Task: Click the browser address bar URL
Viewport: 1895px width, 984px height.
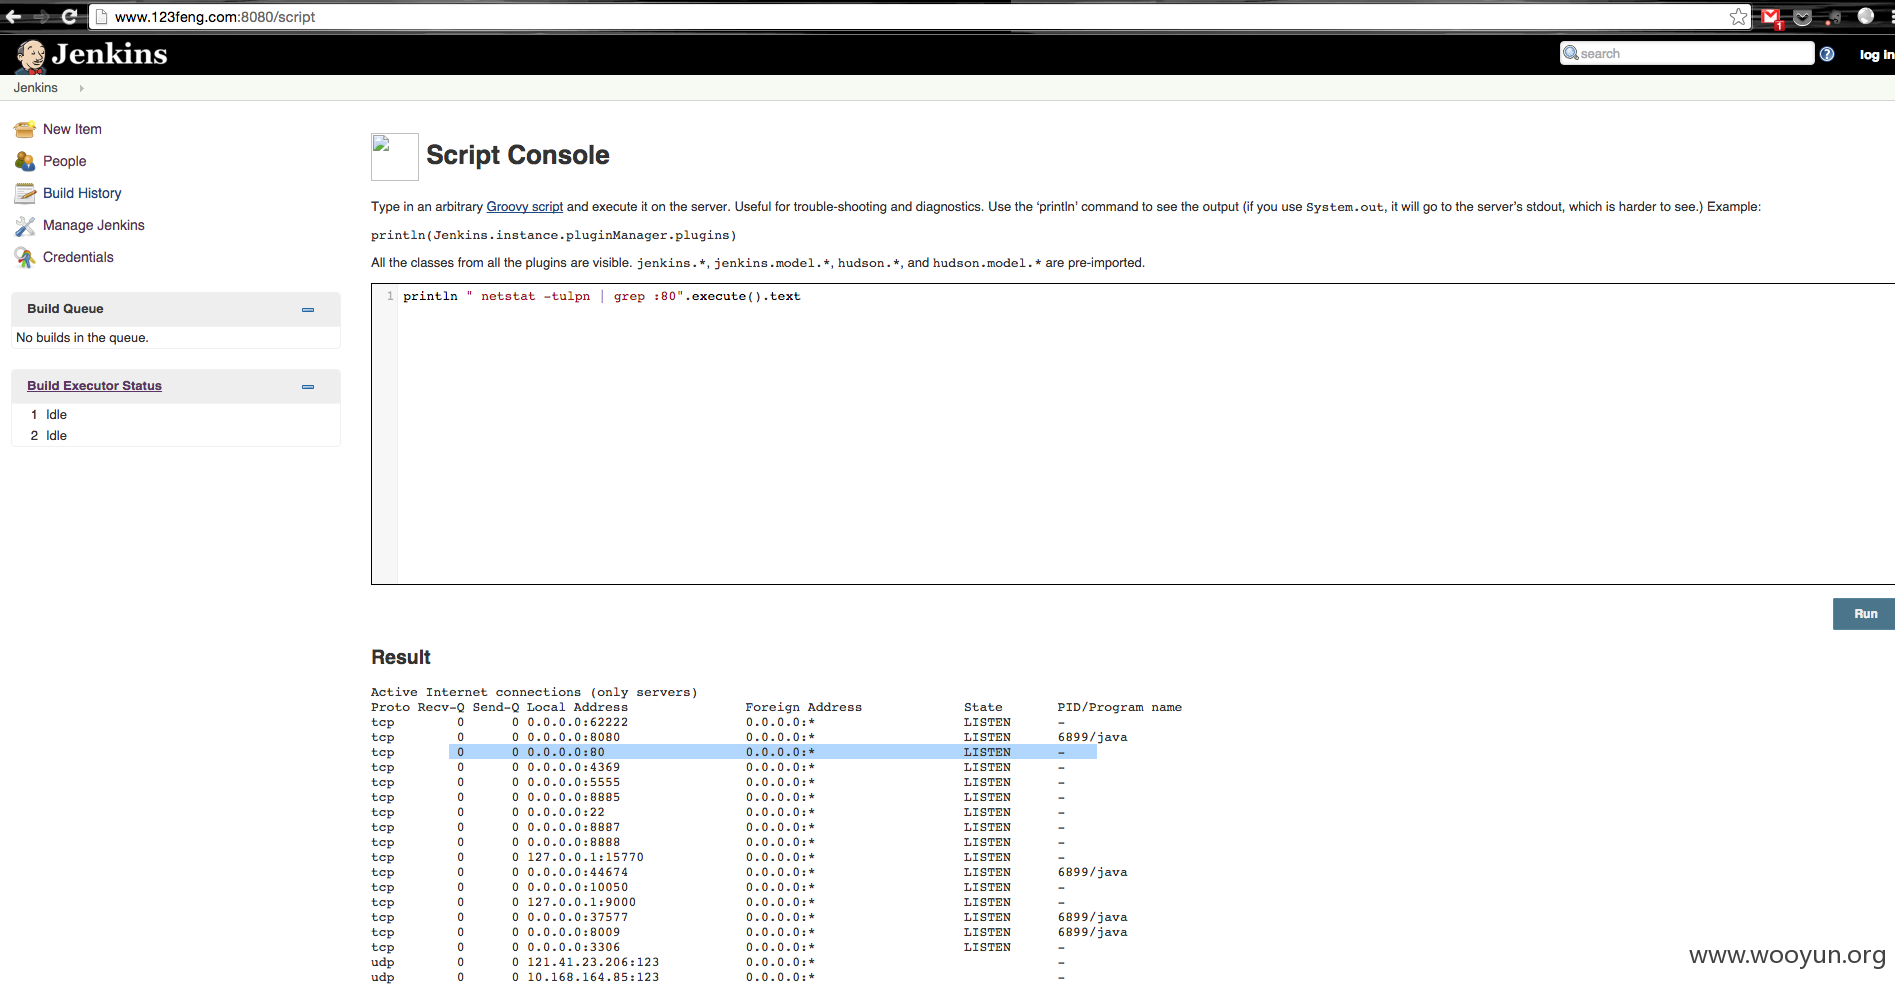Action: click(x=215, y=17)
